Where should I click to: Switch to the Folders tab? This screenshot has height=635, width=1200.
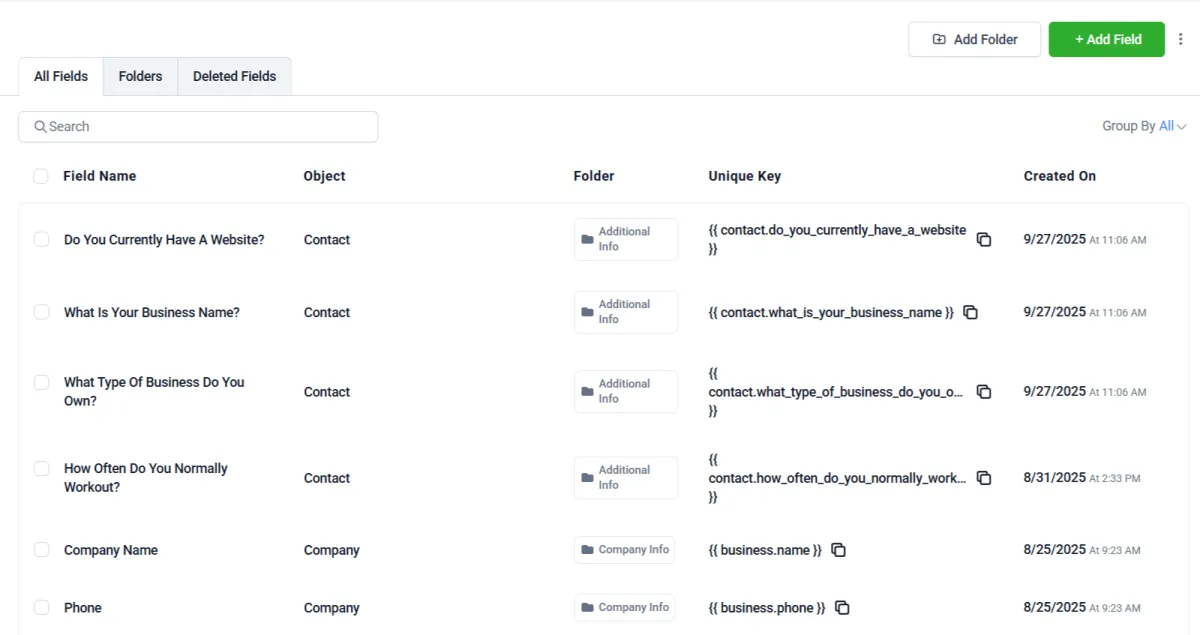140,76
